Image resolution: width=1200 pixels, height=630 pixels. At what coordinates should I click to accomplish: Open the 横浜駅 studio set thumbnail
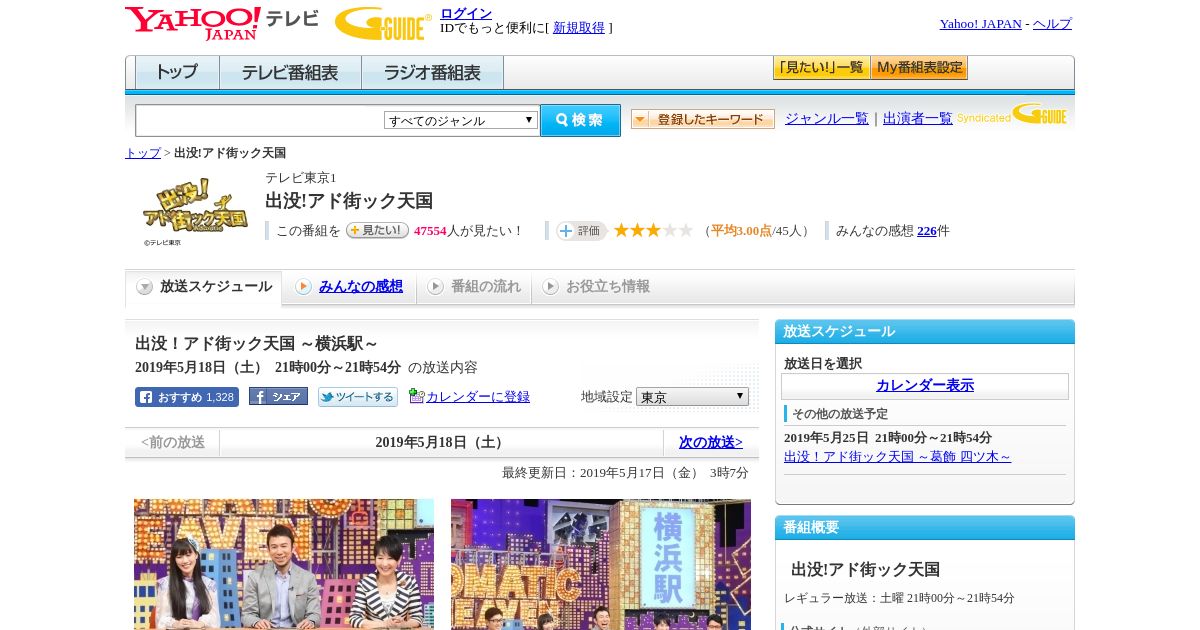(x=601, y=564)
